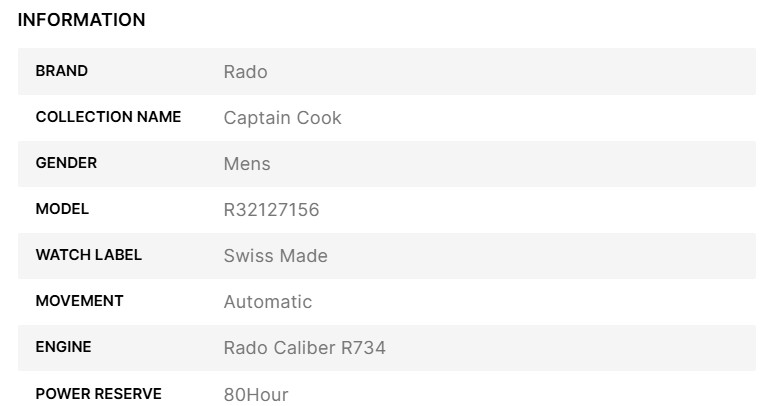Click the GENDER label

point(66,163)
